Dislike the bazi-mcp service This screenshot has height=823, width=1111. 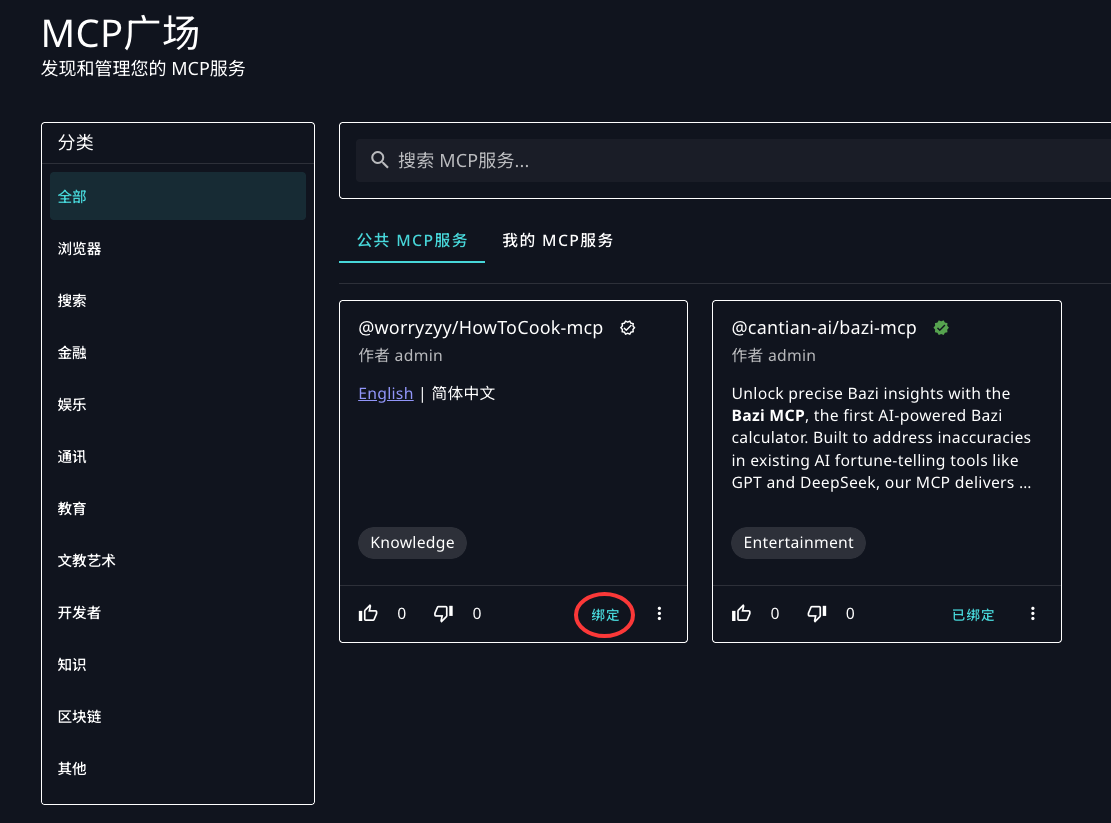point(816,613)
